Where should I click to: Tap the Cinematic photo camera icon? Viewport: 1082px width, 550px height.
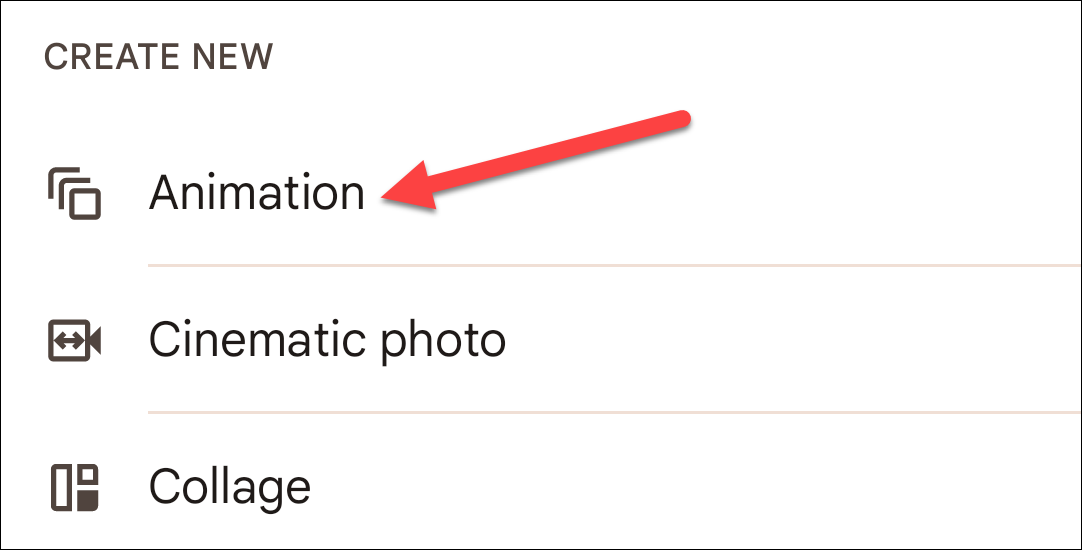click(x=75, y=341)
